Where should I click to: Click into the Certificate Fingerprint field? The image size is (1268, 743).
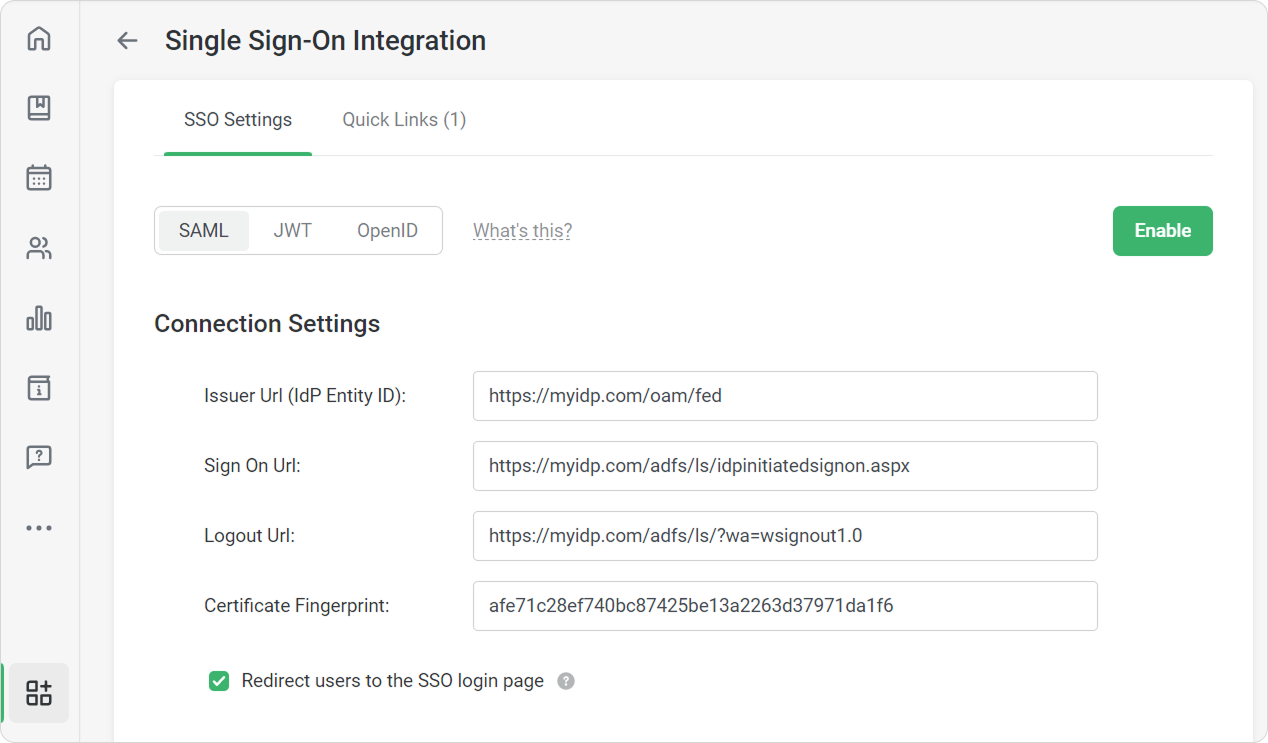(784, 606)
